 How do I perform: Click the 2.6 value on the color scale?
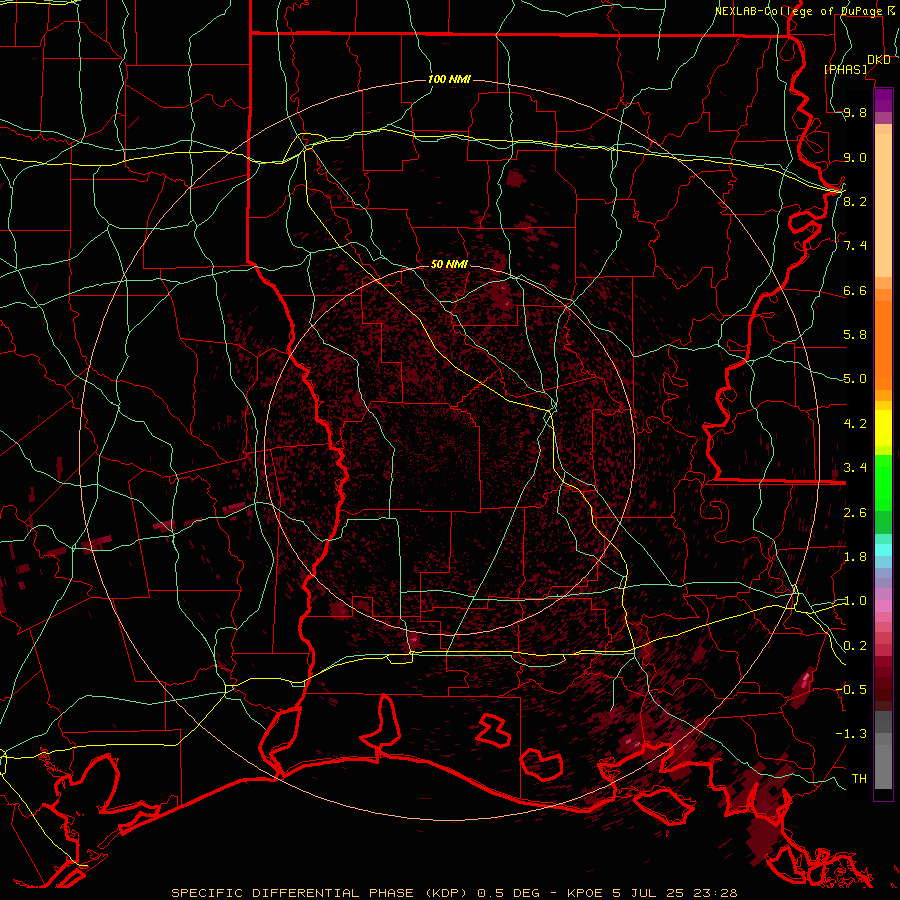point(855,513)
